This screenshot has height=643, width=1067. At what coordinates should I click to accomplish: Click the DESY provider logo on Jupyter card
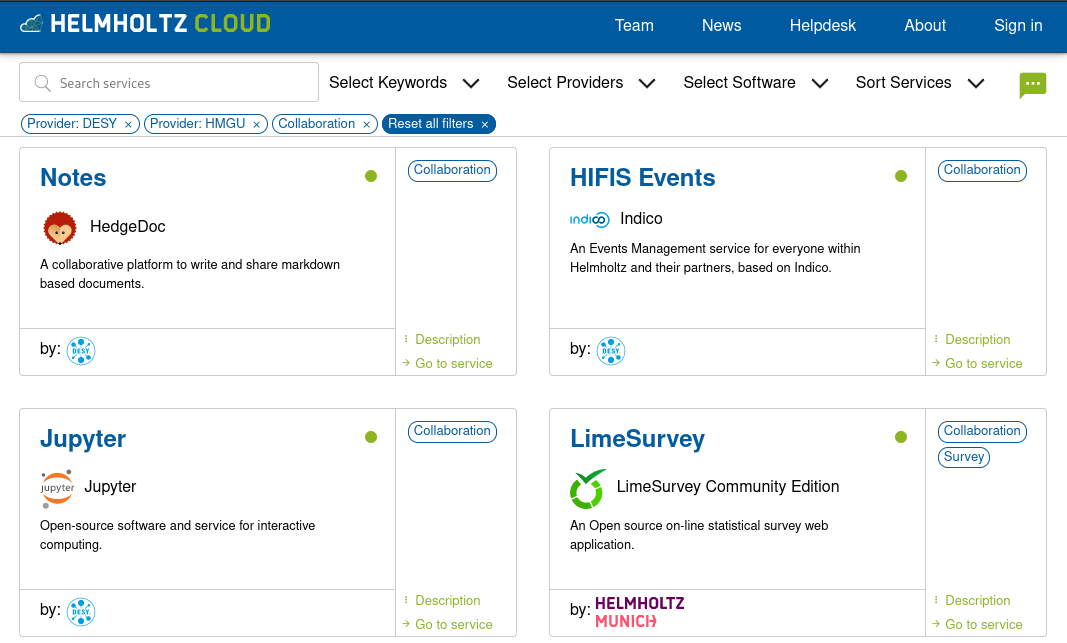pyautogui.click(x=81, y=612)
